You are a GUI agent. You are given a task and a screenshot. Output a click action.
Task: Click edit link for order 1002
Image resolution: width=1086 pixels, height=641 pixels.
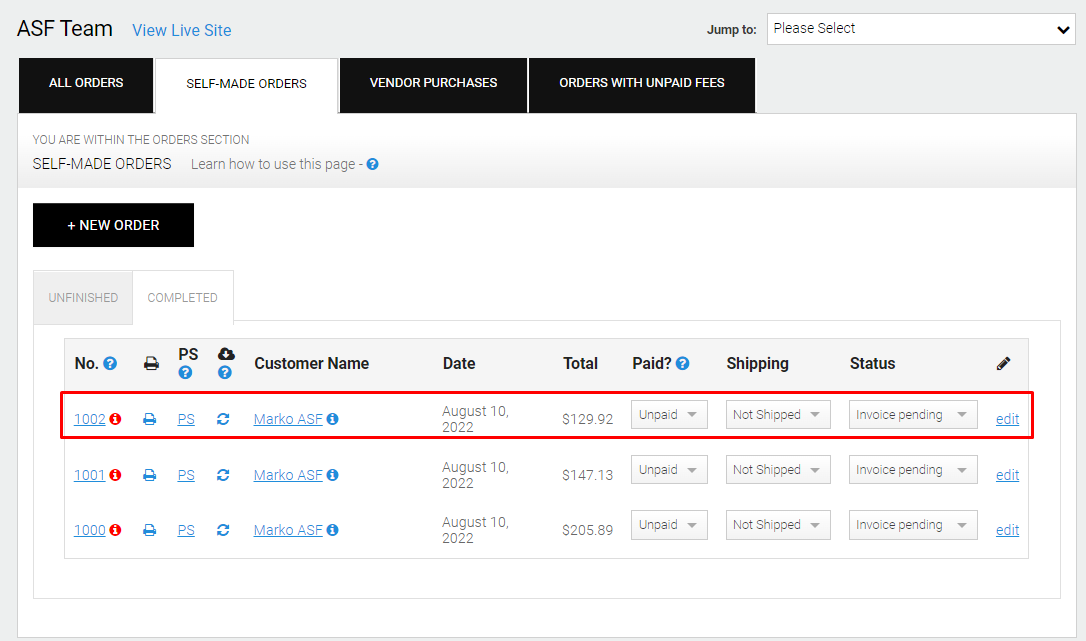[x=1007, y=419]
